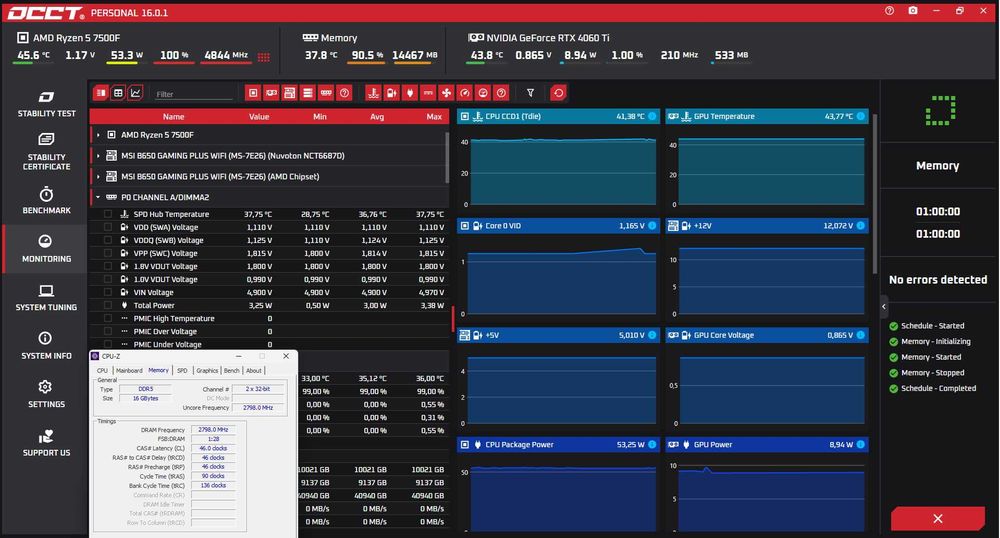Sort the table by Min column
This screenshot has height=538, width=1000.
(x=320, y=117)
